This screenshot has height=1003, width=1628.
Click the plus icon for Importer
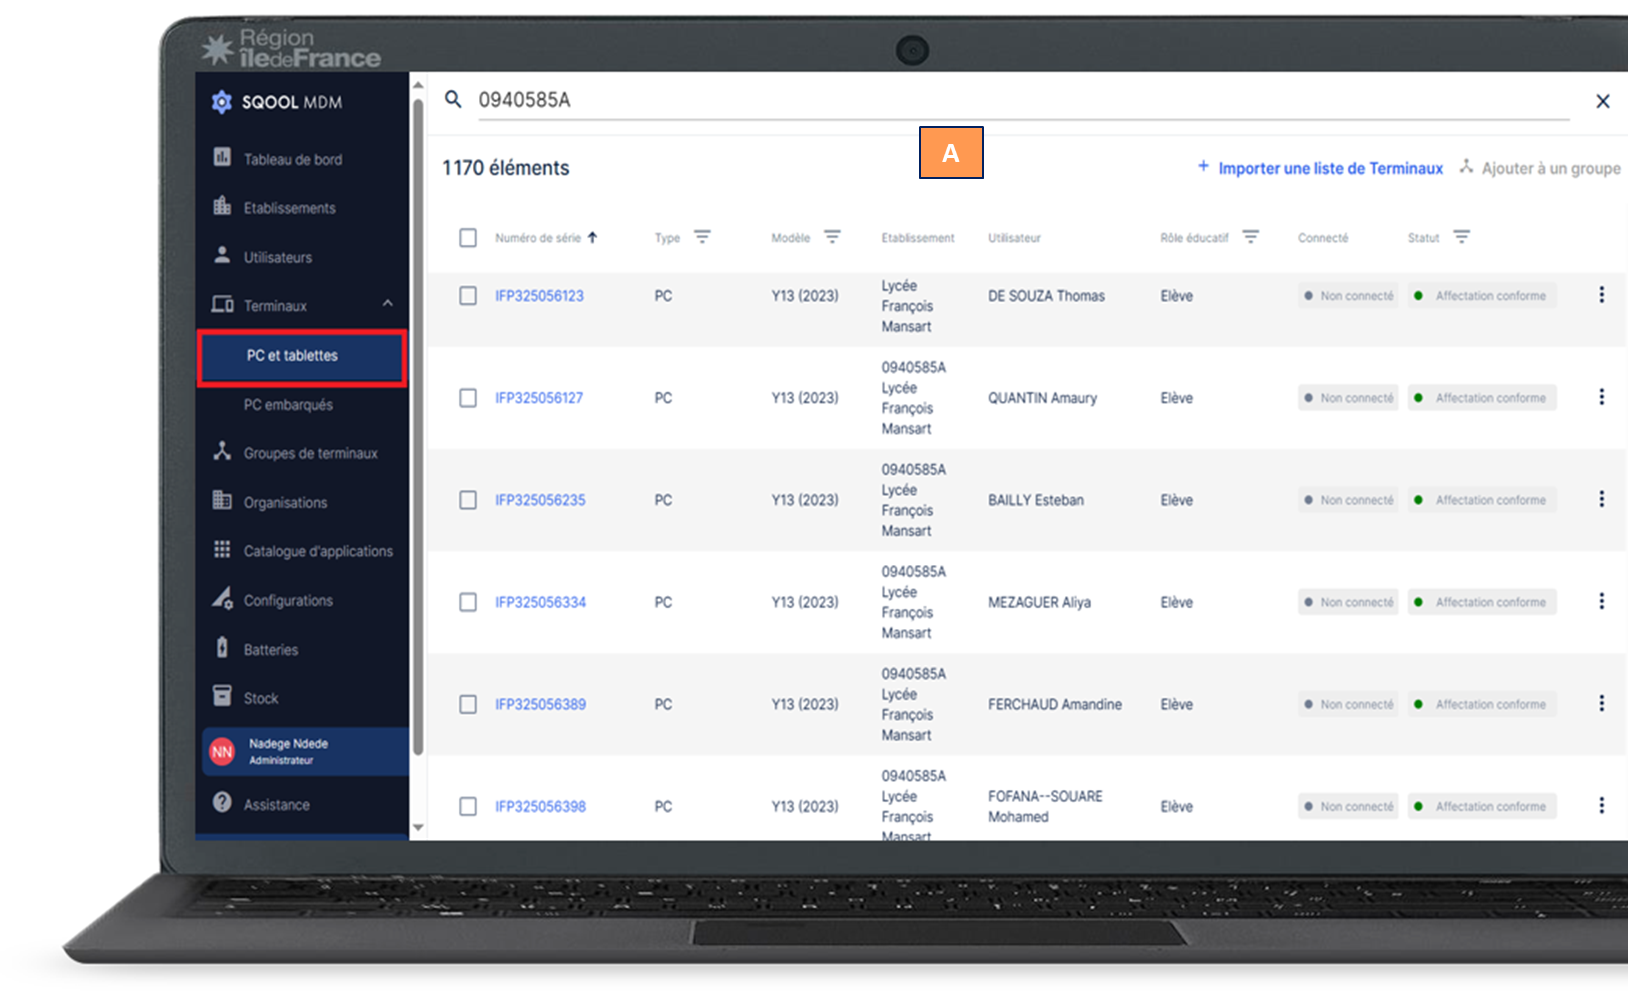point(1203,166)
